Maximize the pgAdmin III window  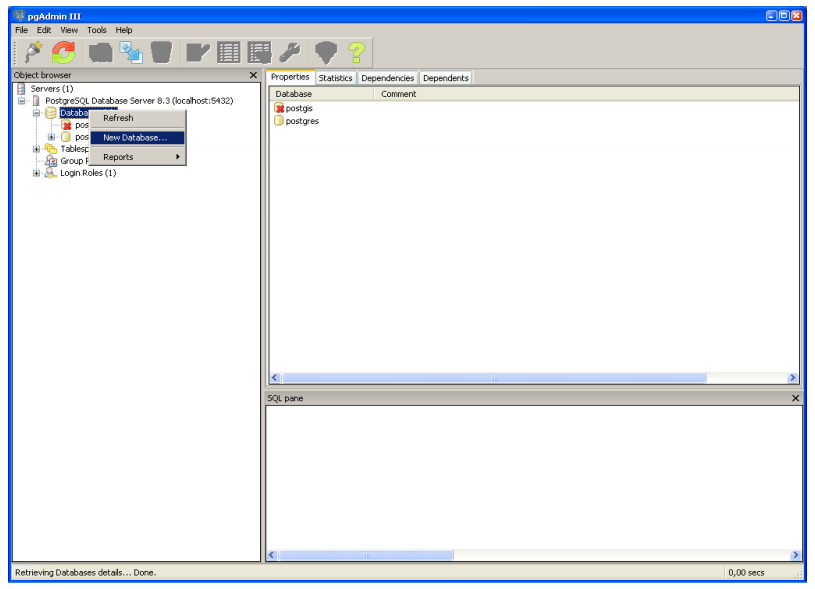(784, 16)
